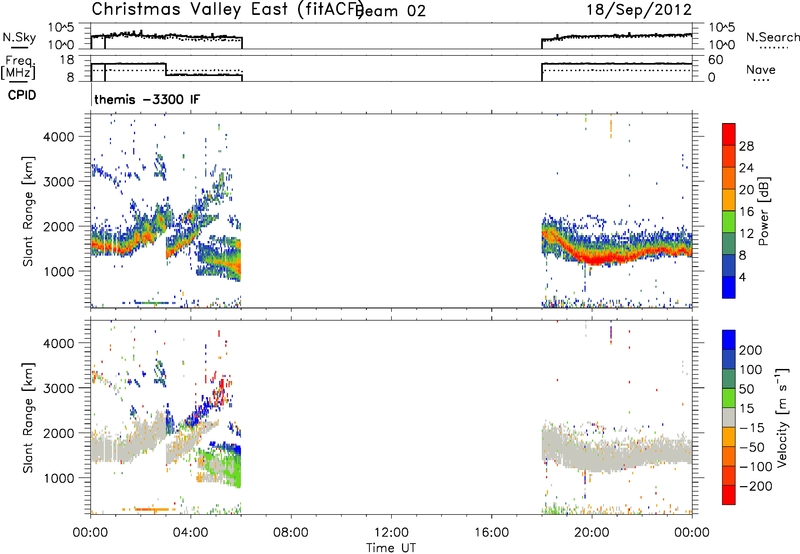Viewport: 800px width, 554px height.
Task: Click the '24' power colorbar label
Action: (x=746, y=168)
